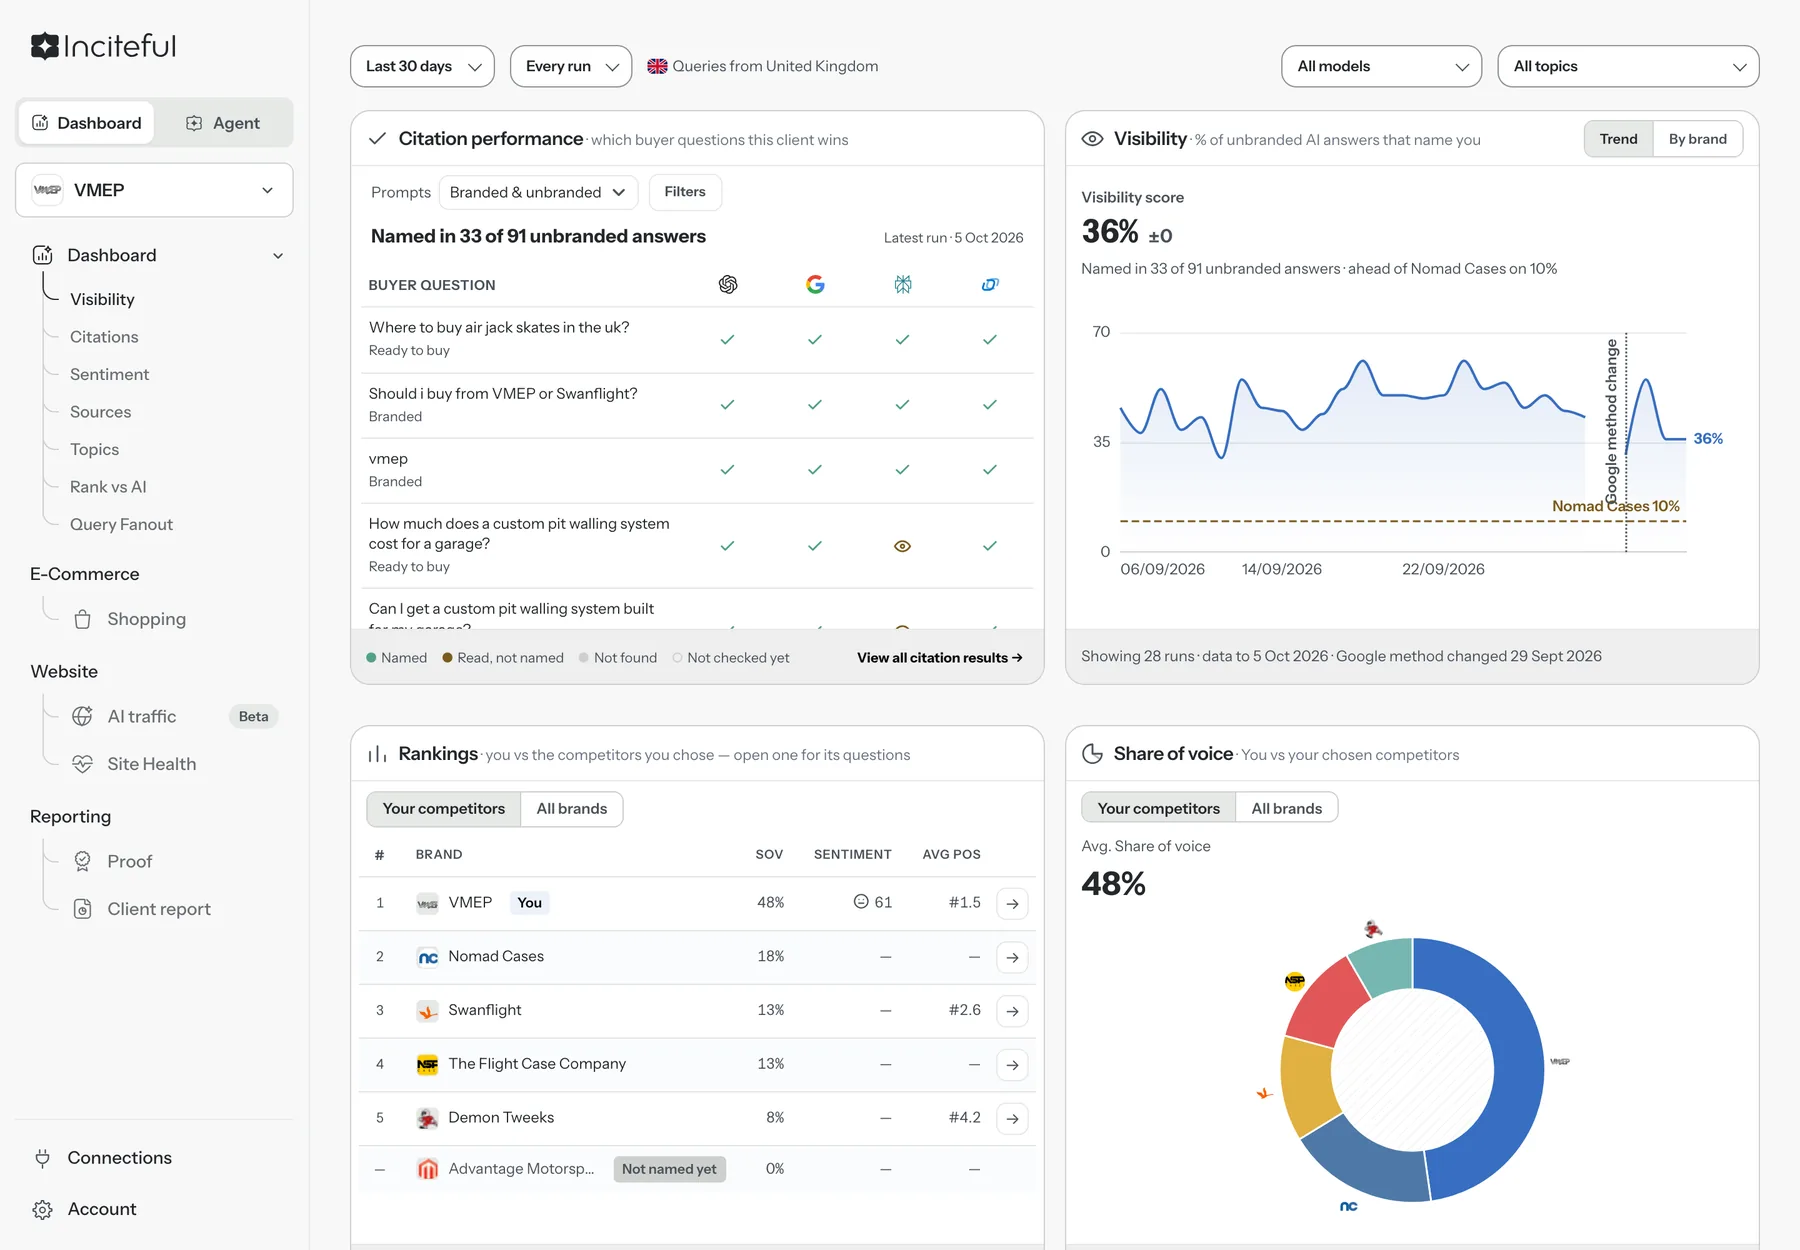Click the Inciteful logo
Screen dimensions: 1800x1250
click(103, 46)
